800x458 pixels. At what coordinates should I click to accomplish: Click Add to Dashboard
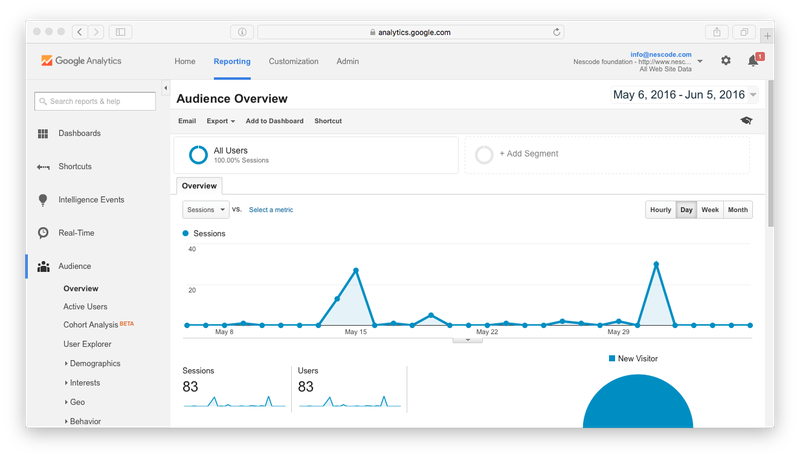click(274, 121)
